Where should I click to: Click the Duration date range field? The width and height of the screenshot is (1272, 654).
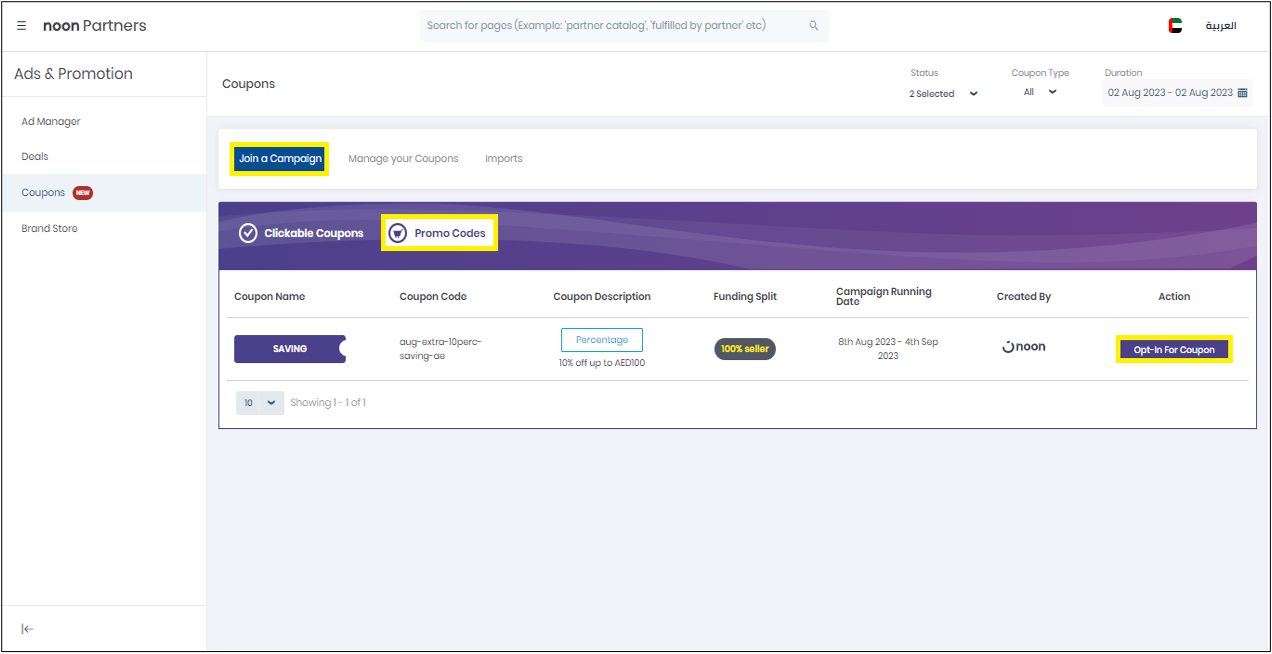(x=1178, y=93)
